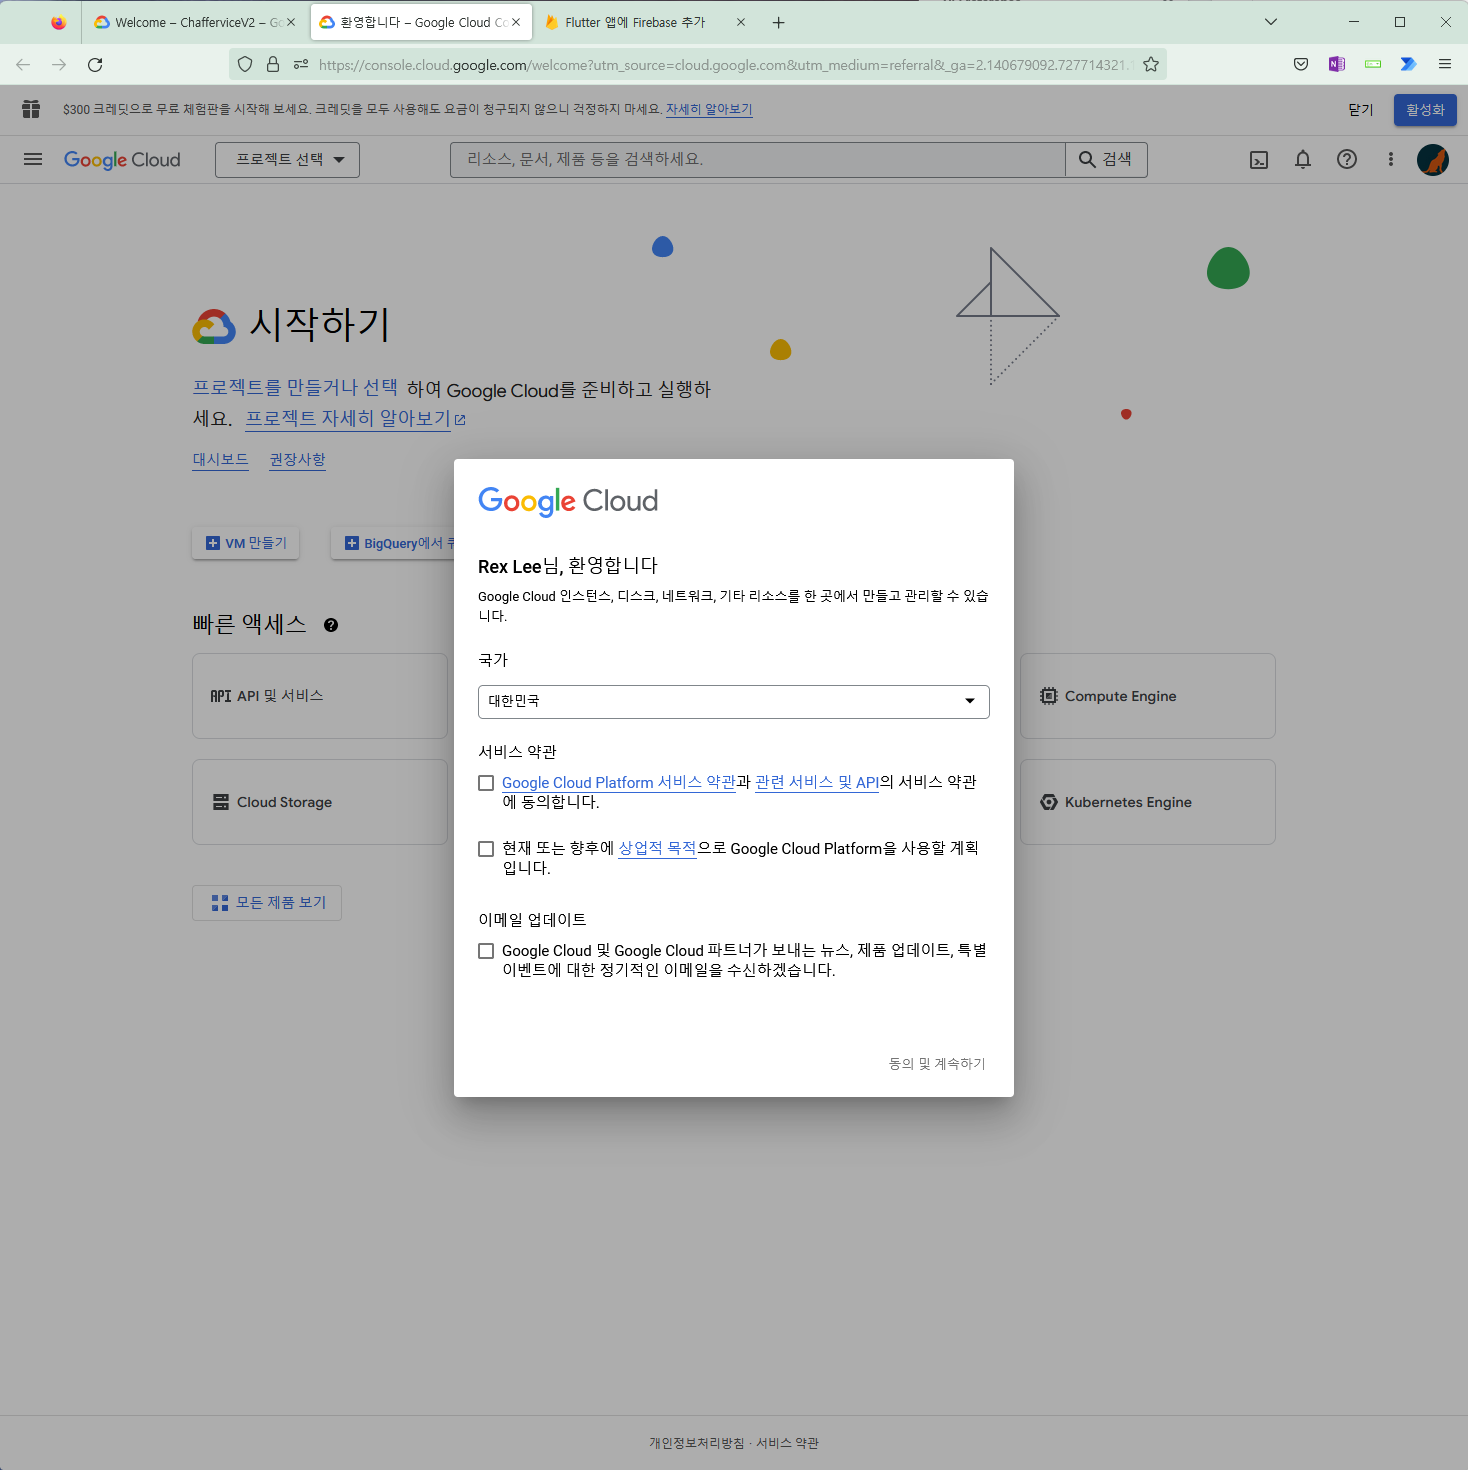Open the Firefox application menu

pos(1444,64)
